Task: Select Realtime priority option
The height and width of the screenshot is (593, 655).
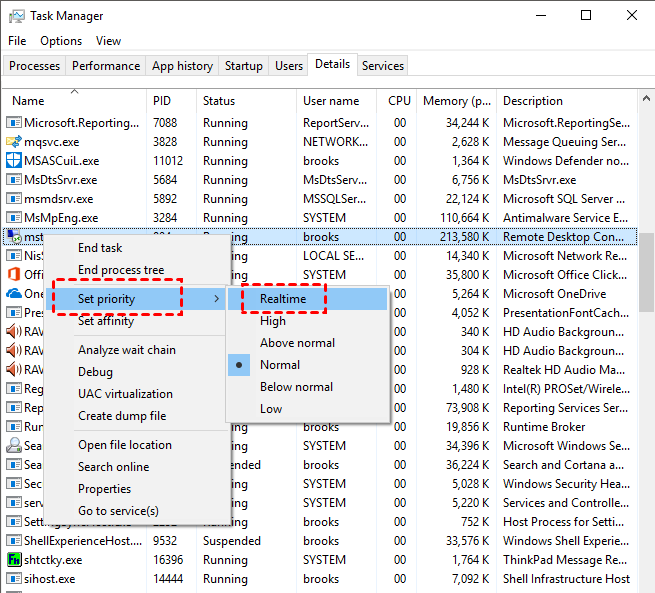Action: [x=283, y=299]
